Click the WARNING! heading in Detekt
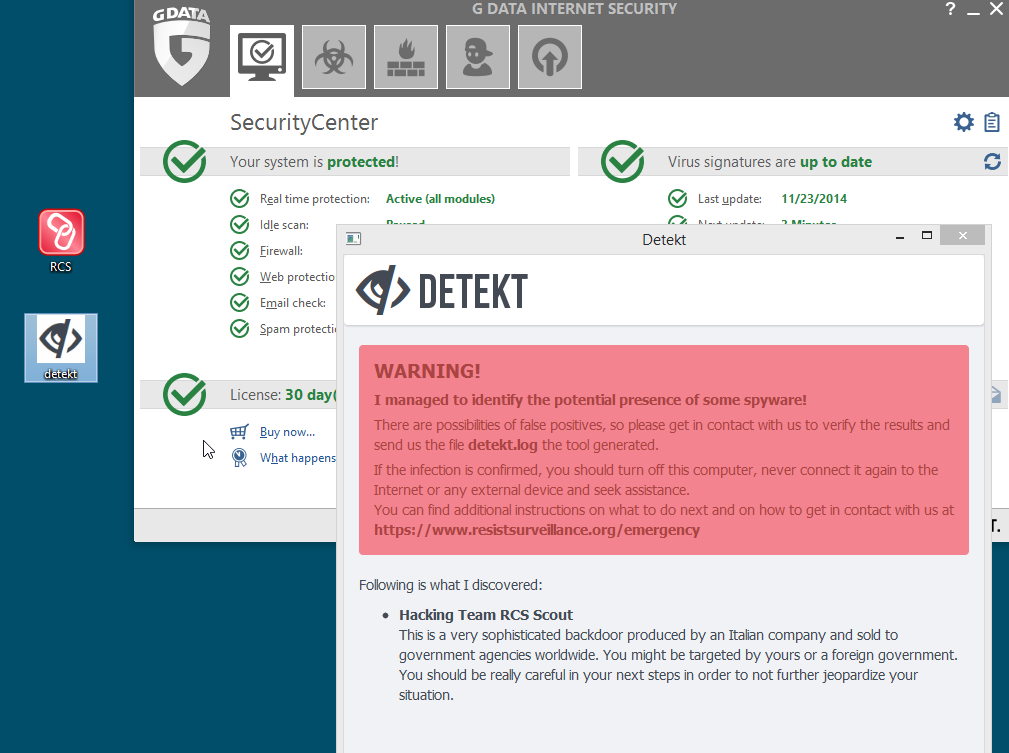Viewport: 1009px width, 753px height. tap(427, 371)
